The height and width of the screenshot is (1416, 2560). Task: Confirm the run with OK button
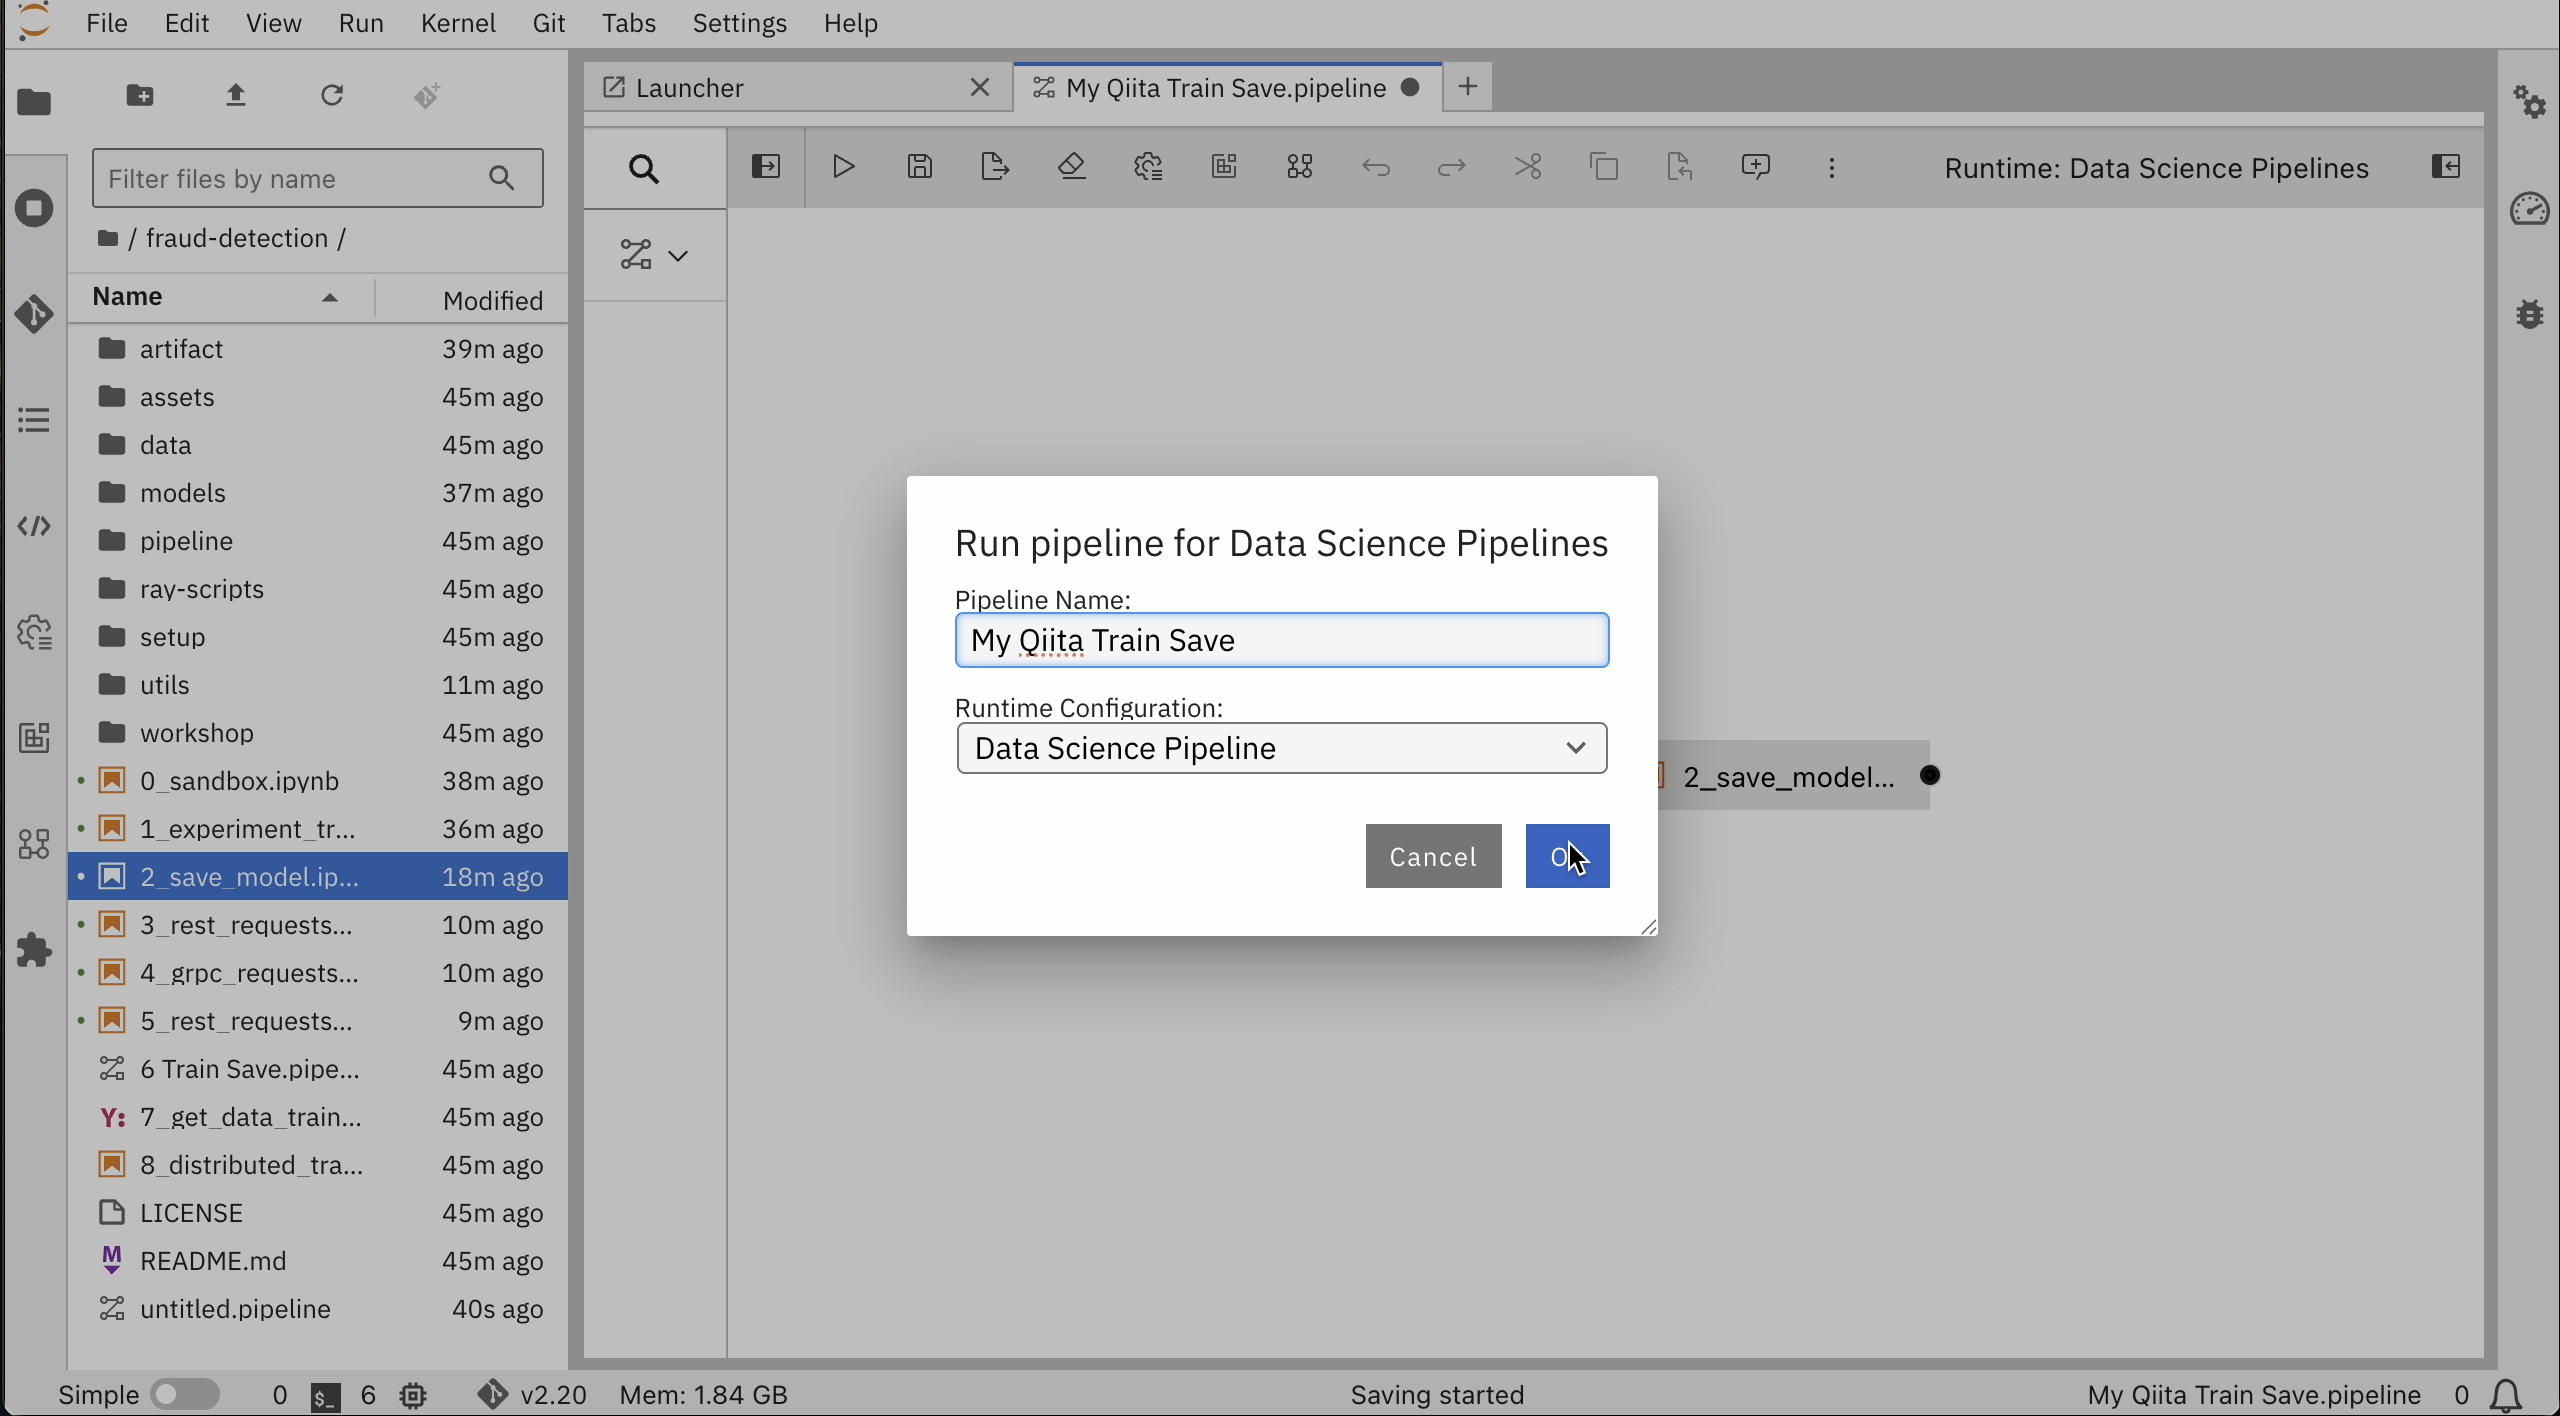click(1567, 857)
